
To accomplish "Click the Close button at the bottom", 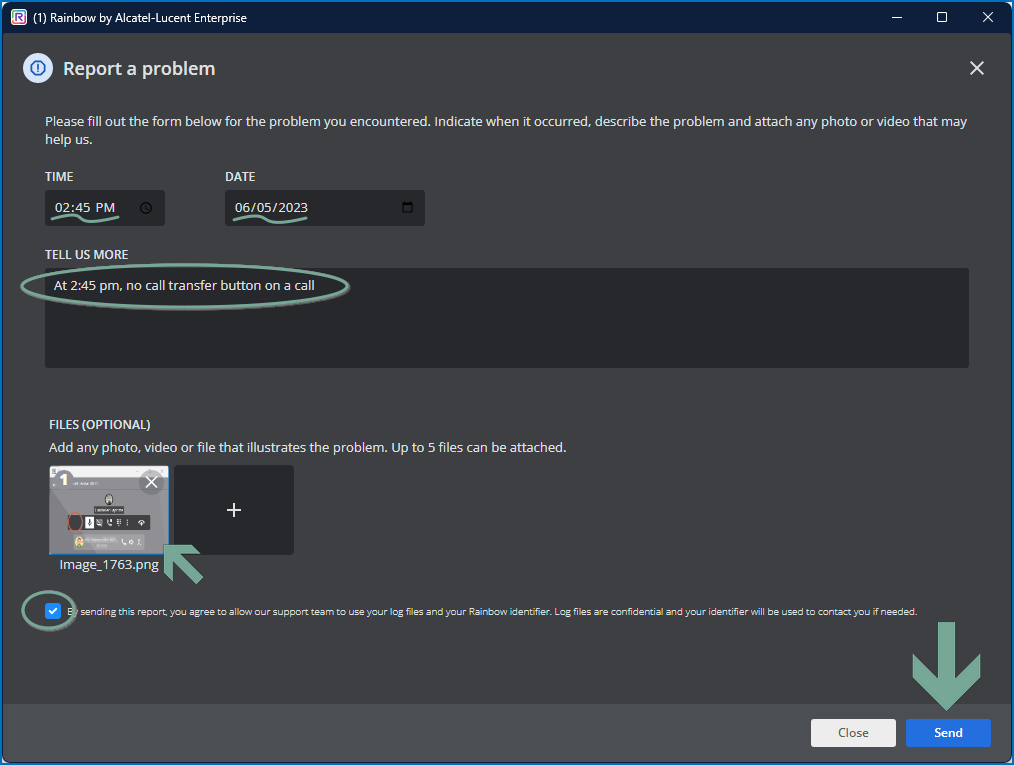I will (853, 732).
